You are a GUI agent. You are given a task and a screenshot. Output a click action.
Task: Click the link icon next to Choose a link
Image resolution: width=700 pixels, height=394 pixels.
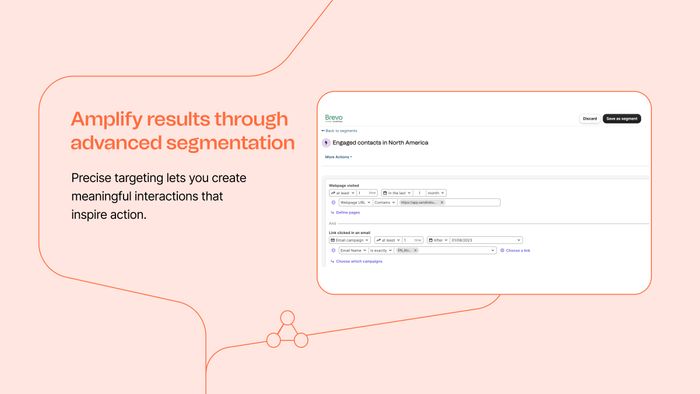click(502, 250)
